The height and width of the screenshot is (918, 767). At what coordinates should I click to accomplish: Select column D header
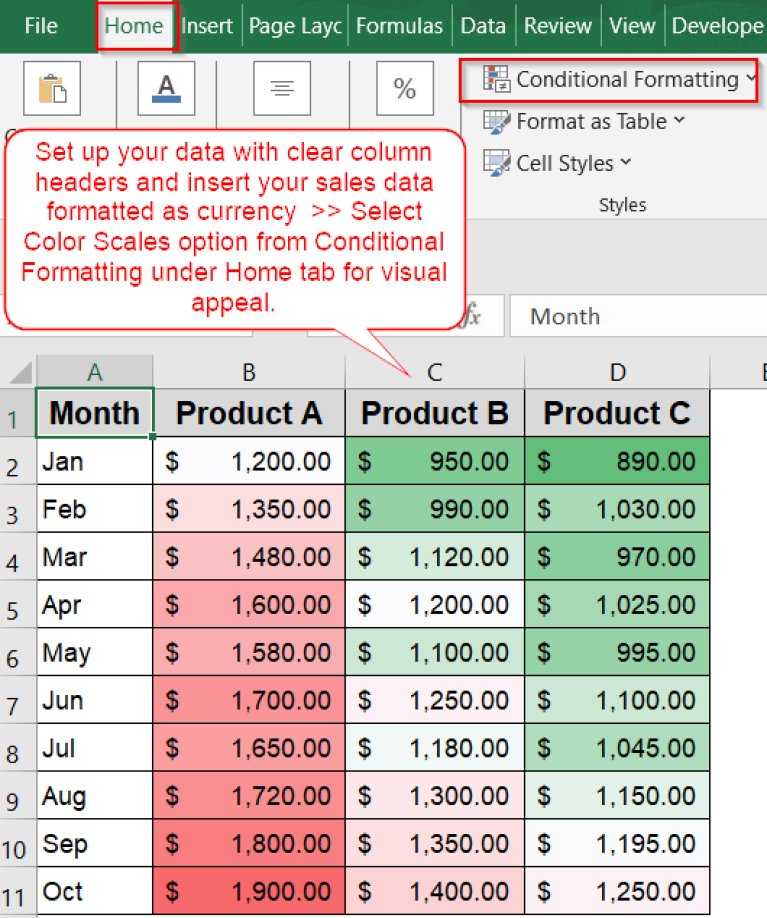[x=617, y=370]
